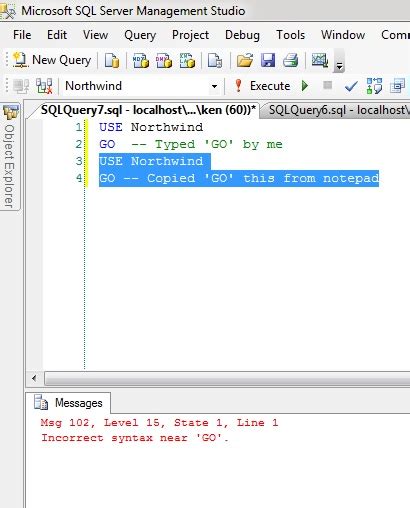Open Analysis Services DMX Query icon
The height and width of the screenshot is (508, 410).
point(164,61)
